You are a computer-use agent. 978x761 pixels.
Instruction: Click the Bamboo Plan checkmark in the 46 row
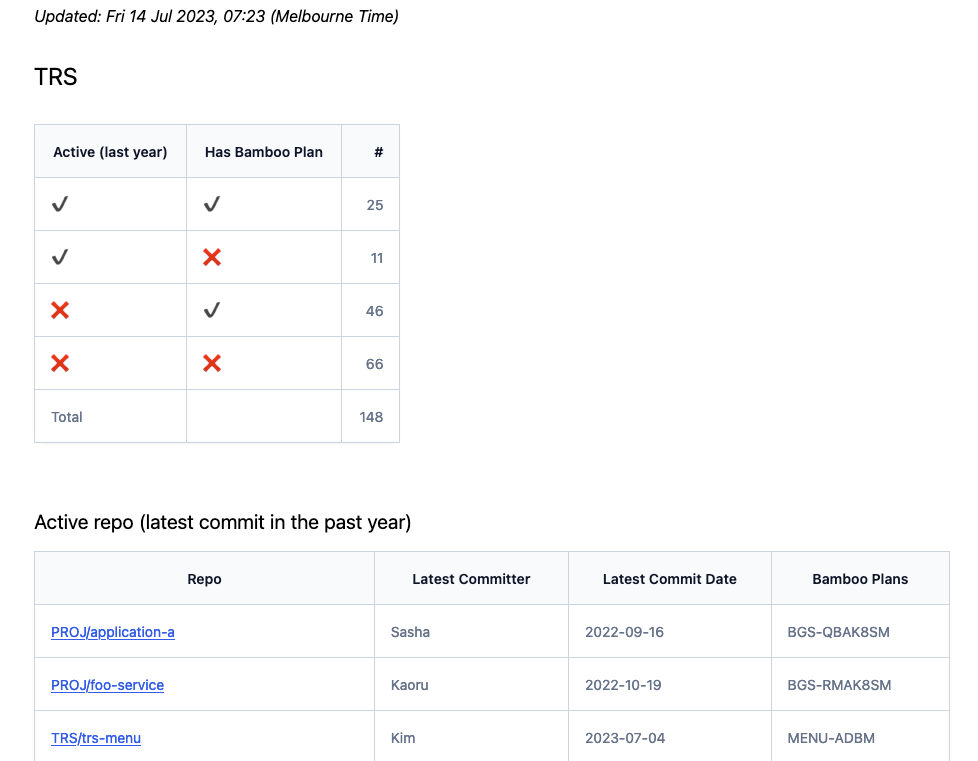click(x=212, y=310)
